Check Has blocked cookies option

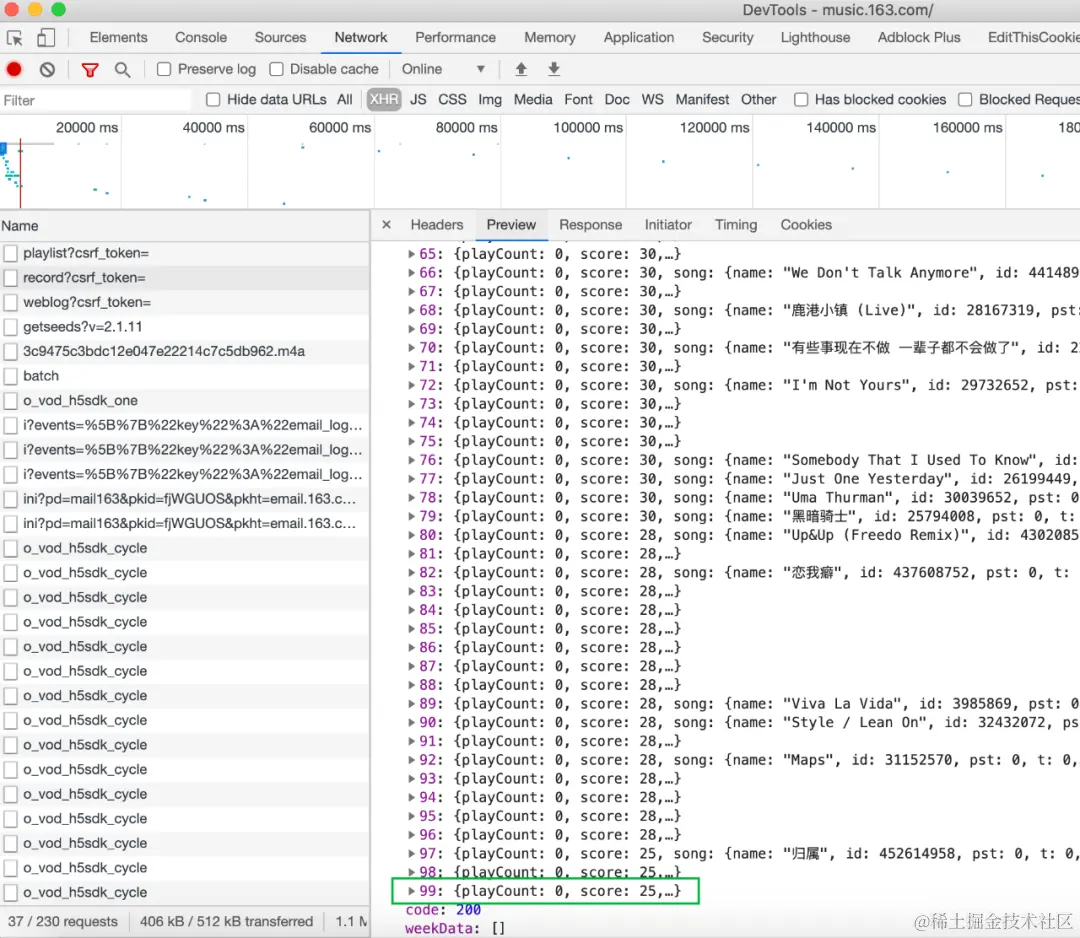[x=801, y=99]
